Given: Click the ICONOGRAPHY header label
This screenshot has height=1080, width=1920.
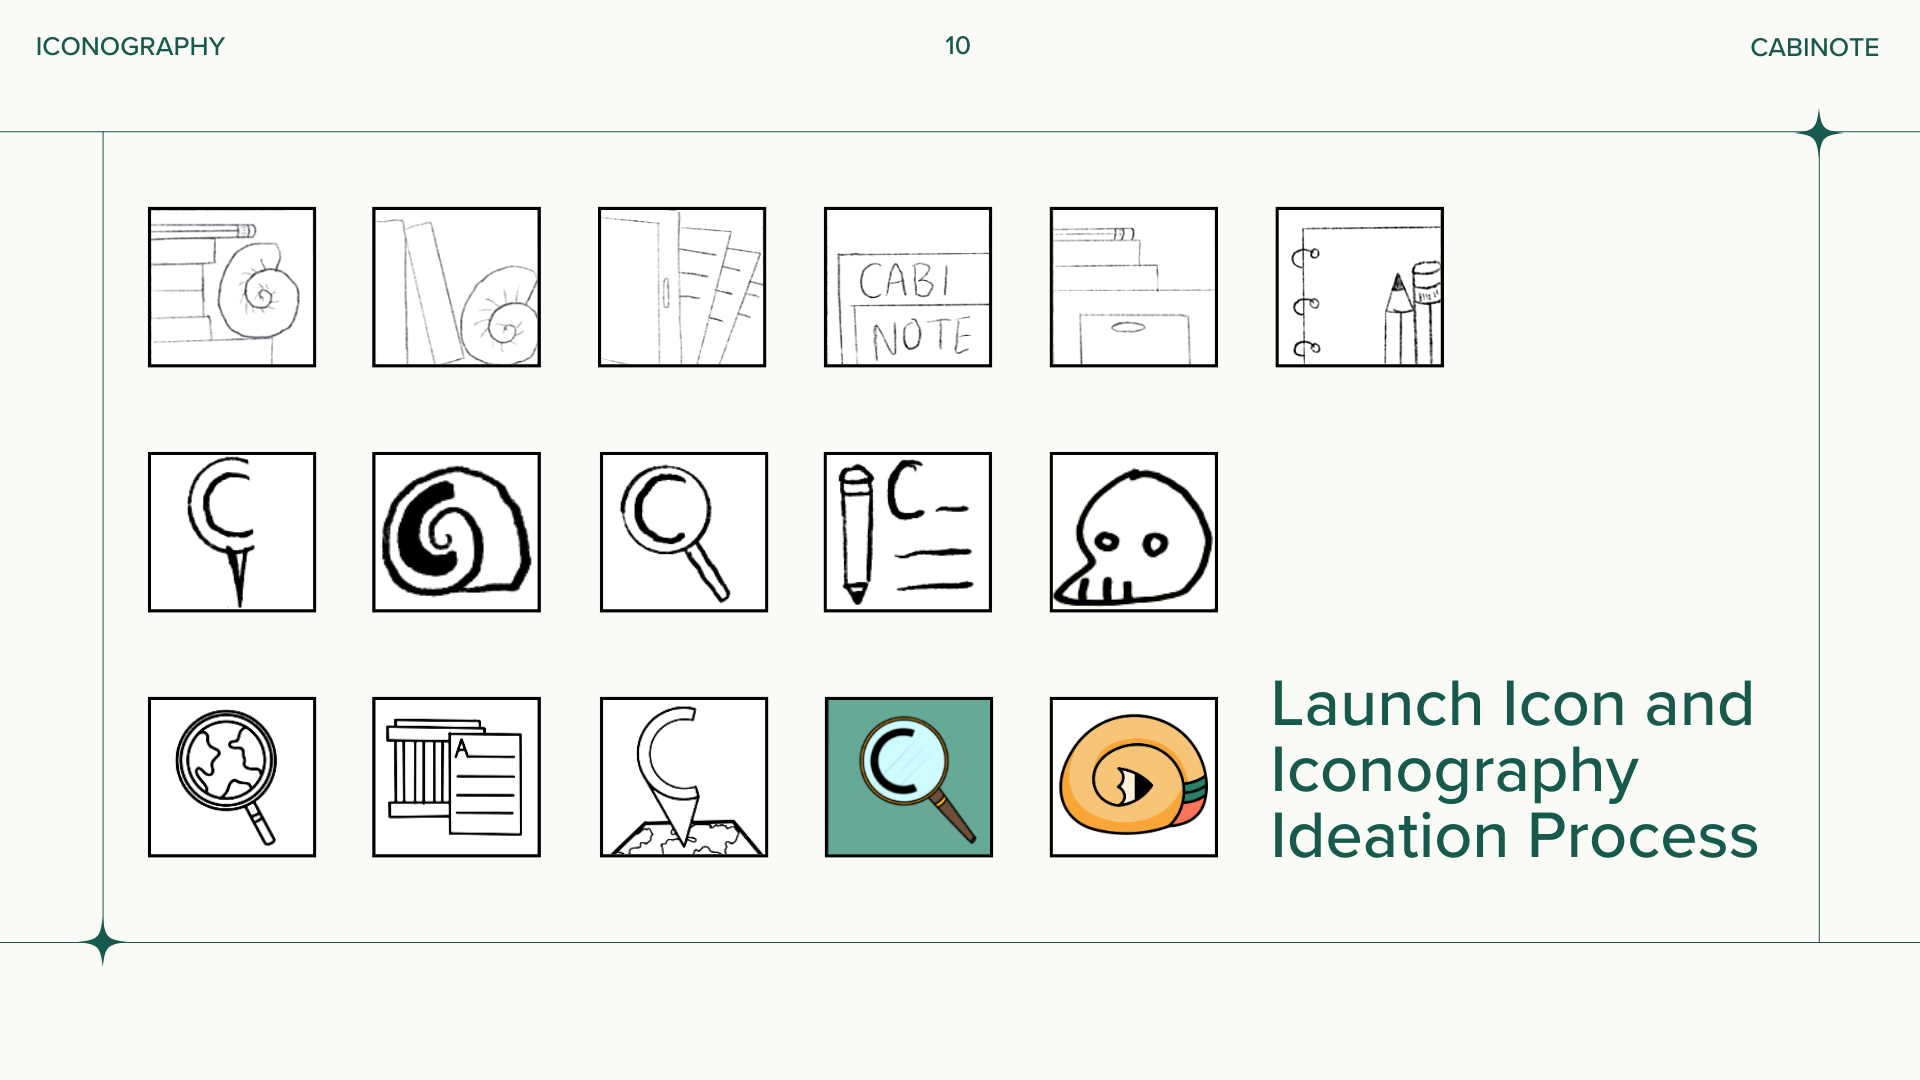Looking at the screenshot, I should point(130,47).
